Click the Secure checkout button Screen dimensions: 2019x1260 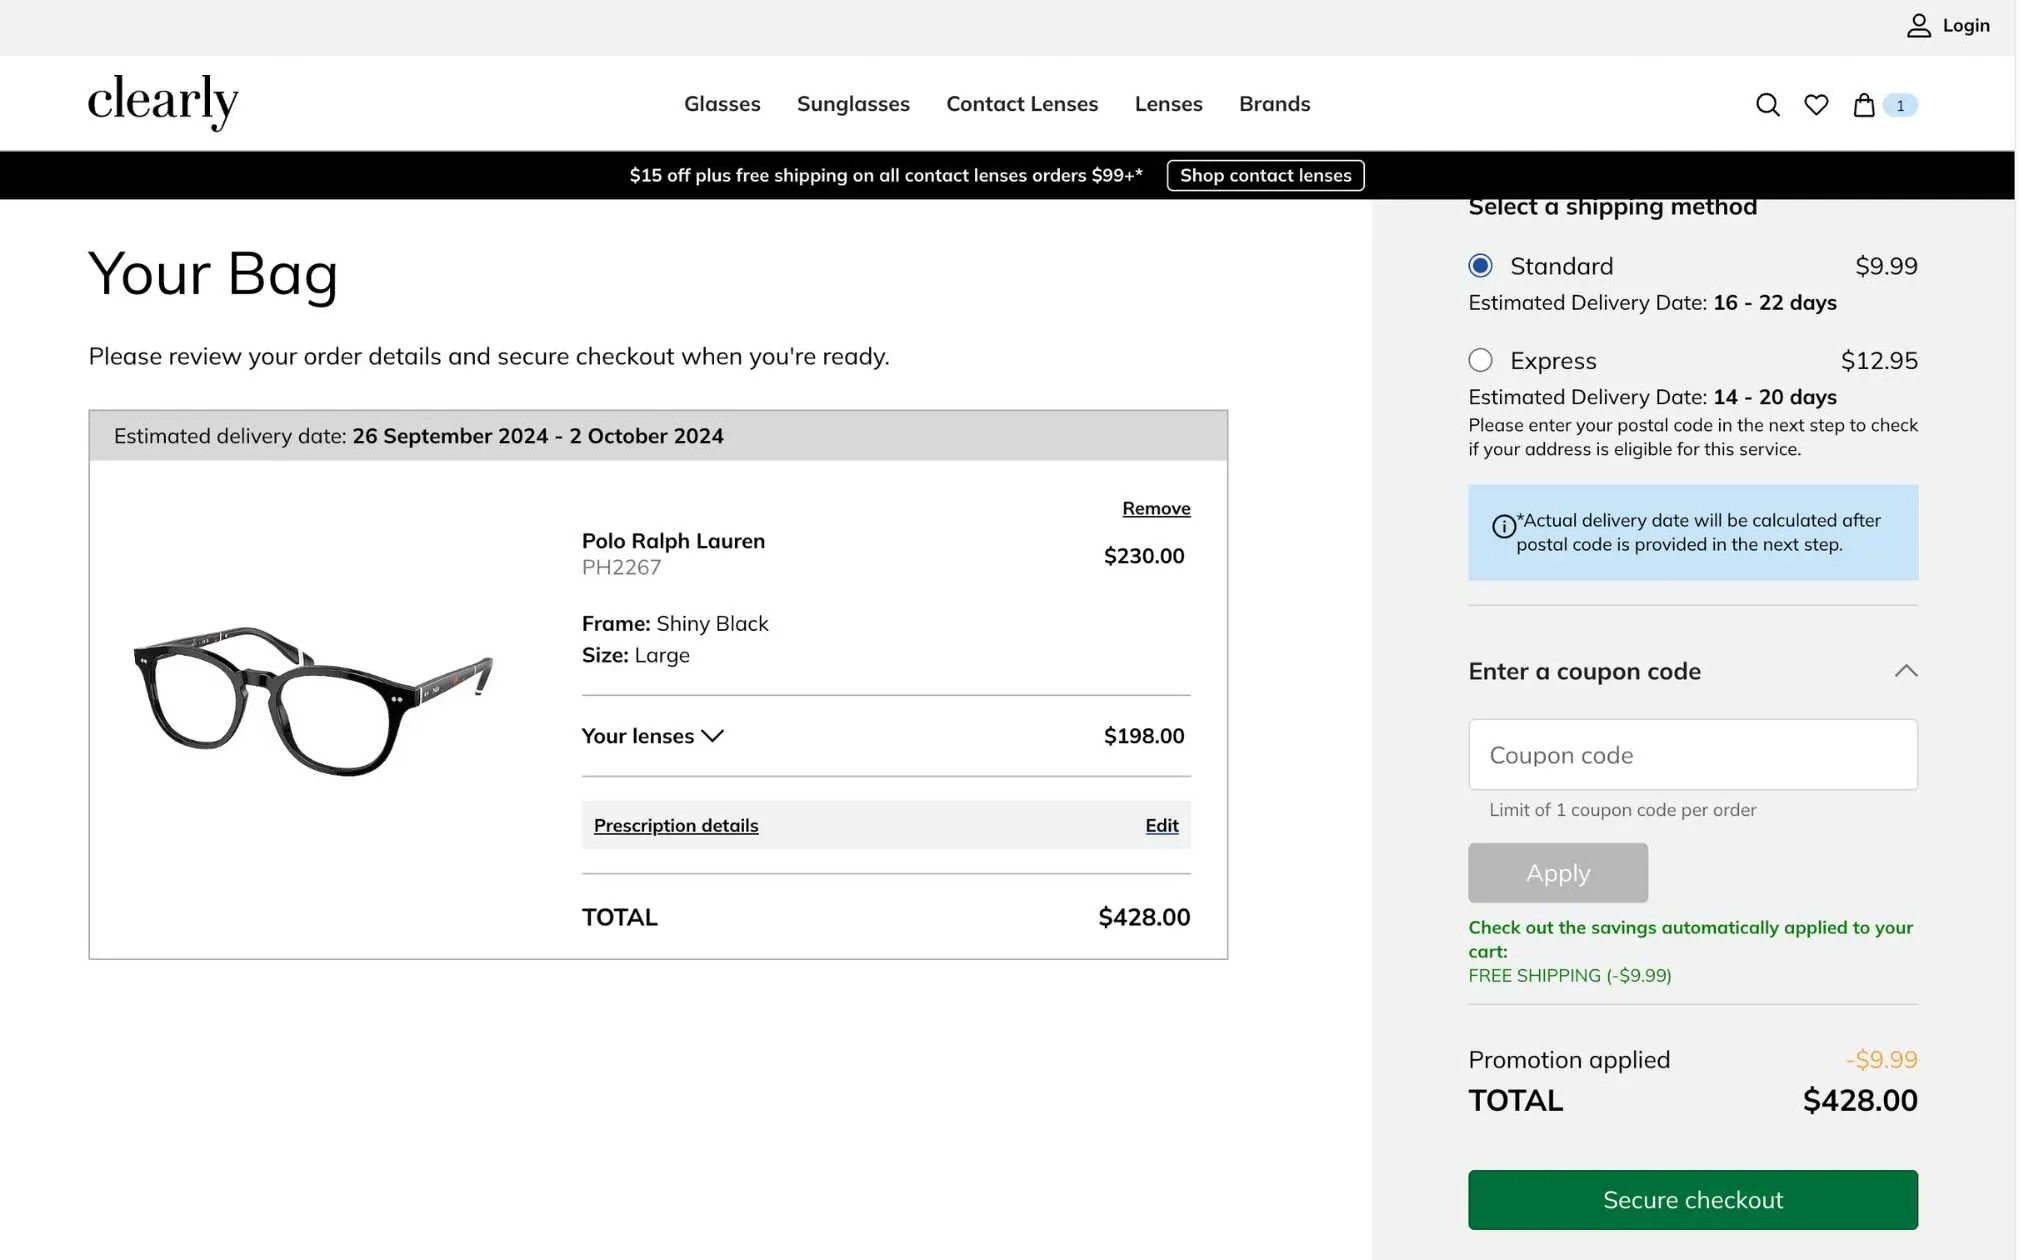click(x=1692, y=1199)
